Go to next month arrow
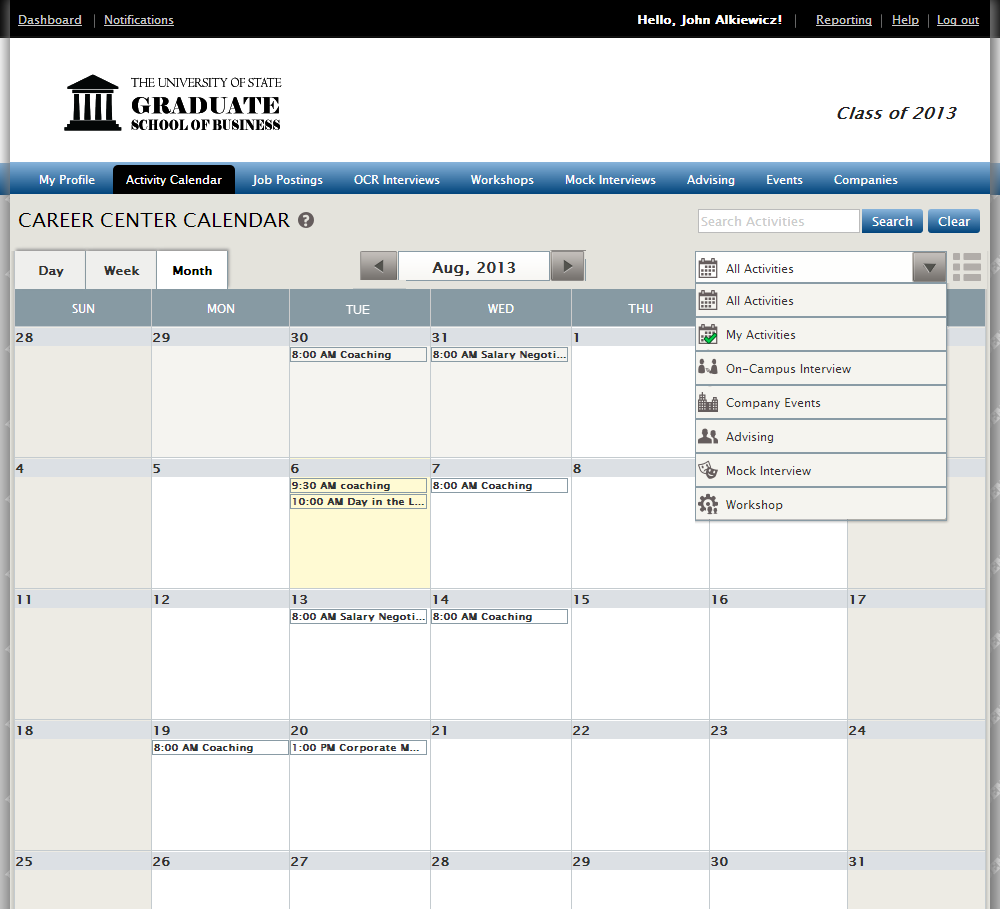 (568, 266)
